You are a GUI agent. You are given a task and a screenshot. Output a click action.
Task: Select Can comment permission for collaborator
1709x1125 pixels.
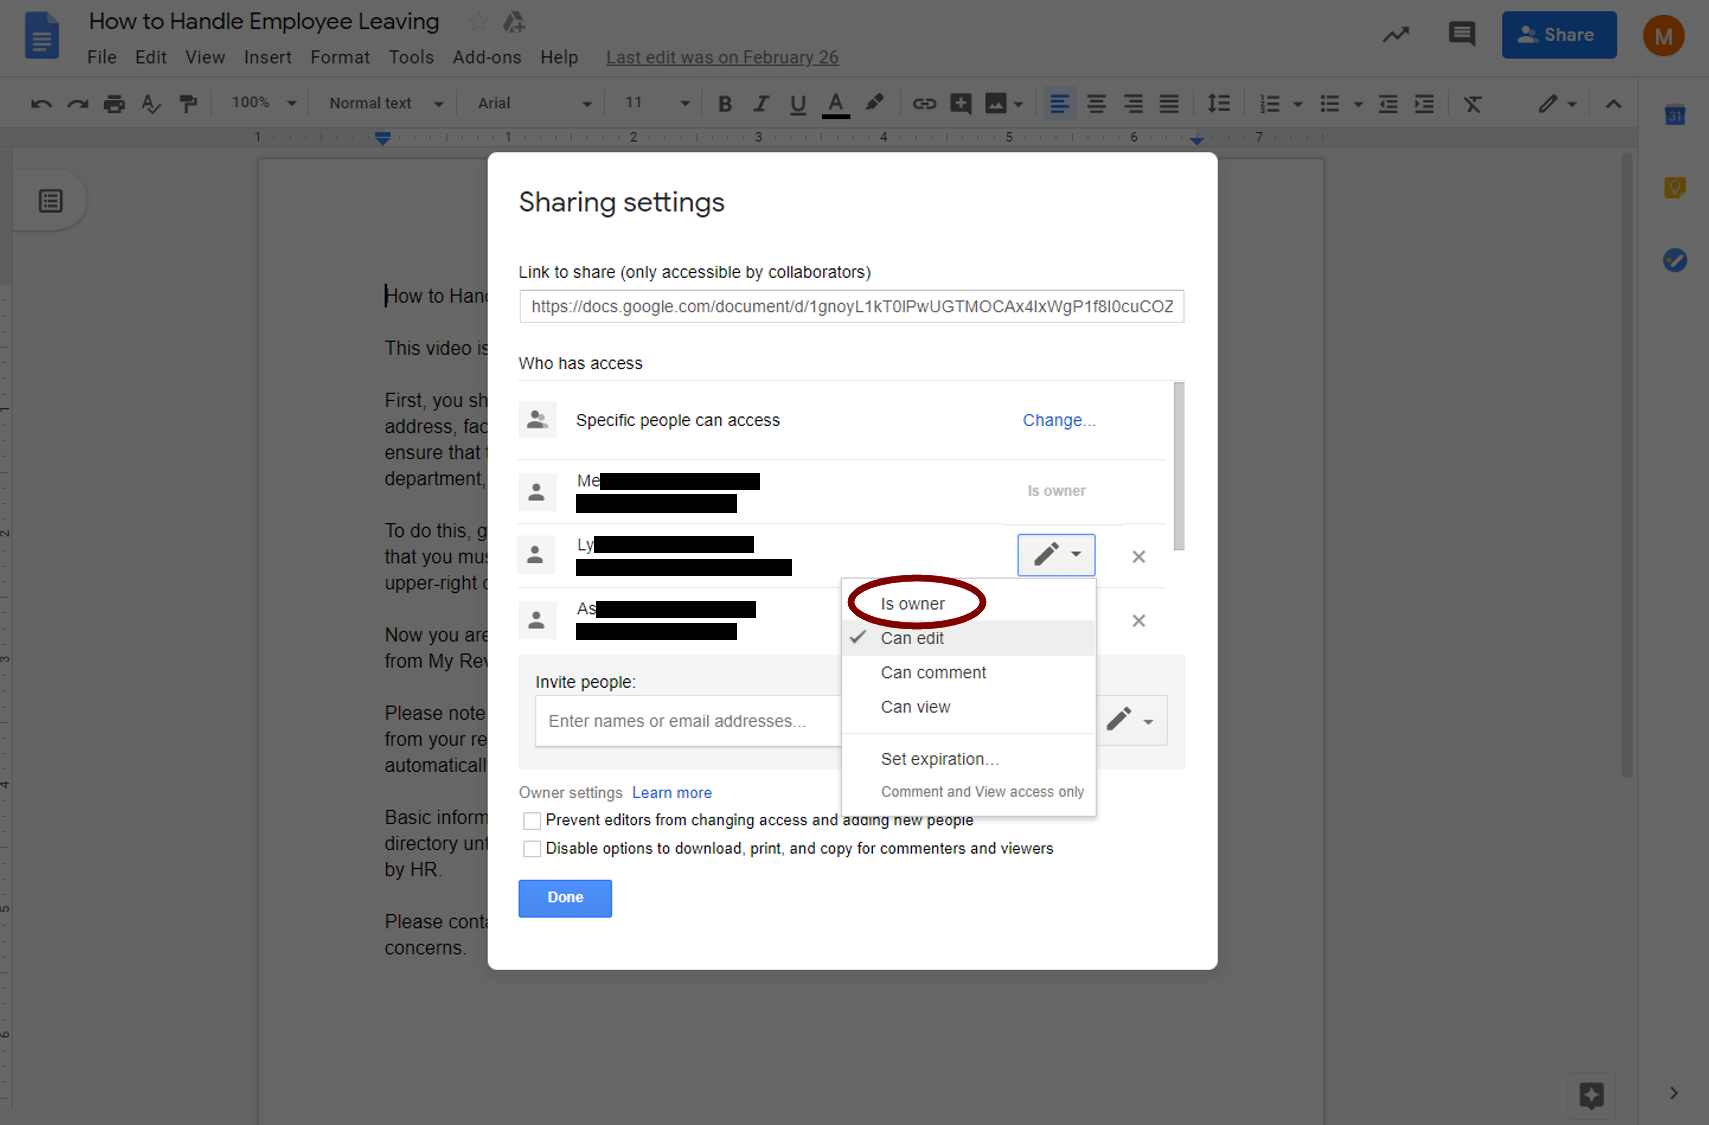932,672
